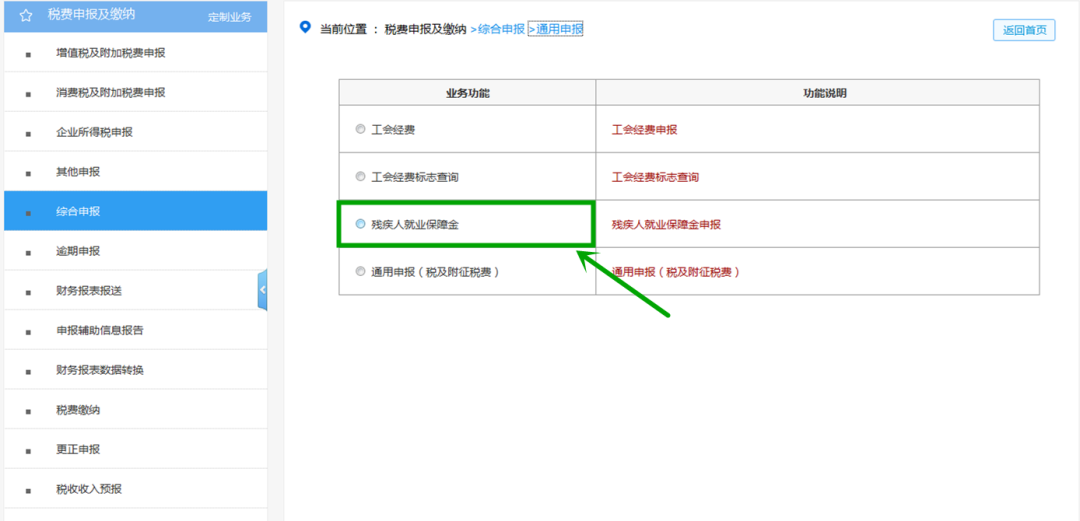Click the red 通用申报（税及附征税费）description link
Viewport: 1080px width, 521px height.
pos(676,272)
